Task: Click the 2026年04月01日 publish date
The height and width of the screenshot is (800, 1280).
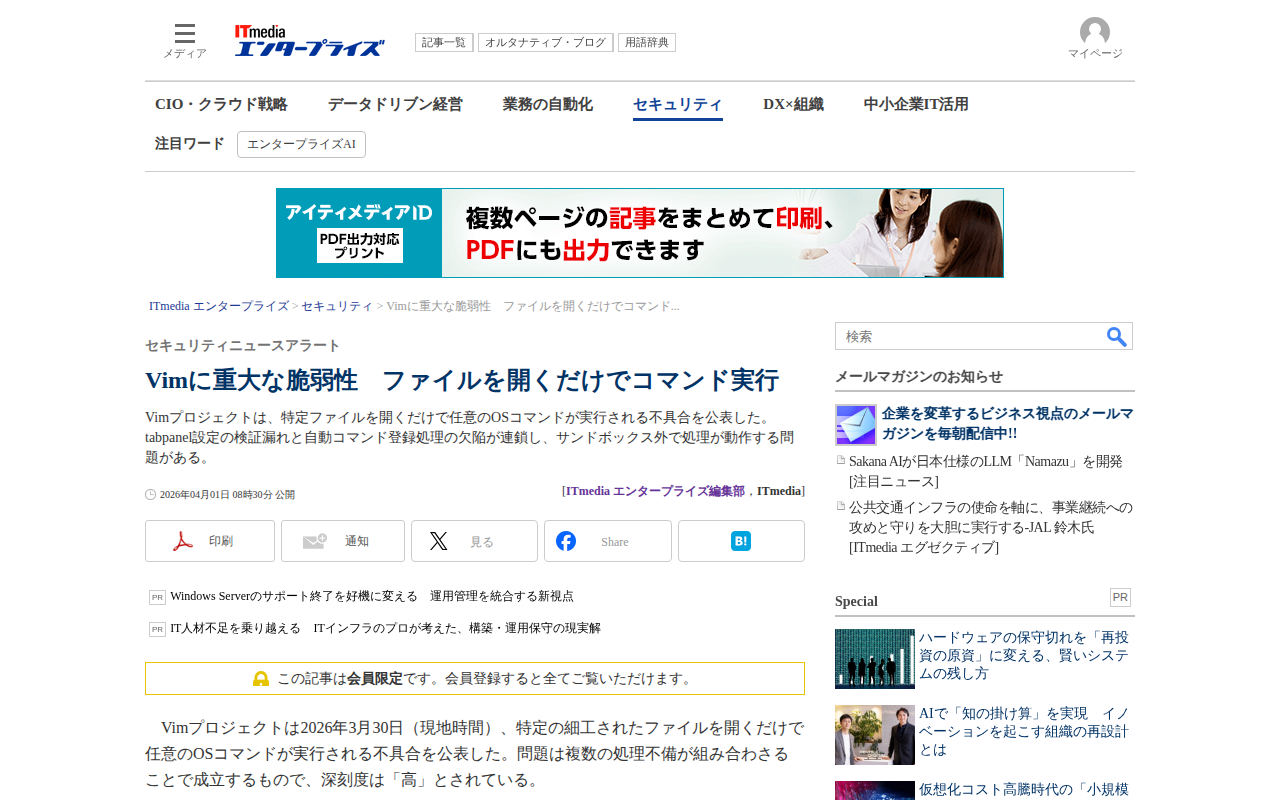Action: pyautogui.click(x=227, y=495)
